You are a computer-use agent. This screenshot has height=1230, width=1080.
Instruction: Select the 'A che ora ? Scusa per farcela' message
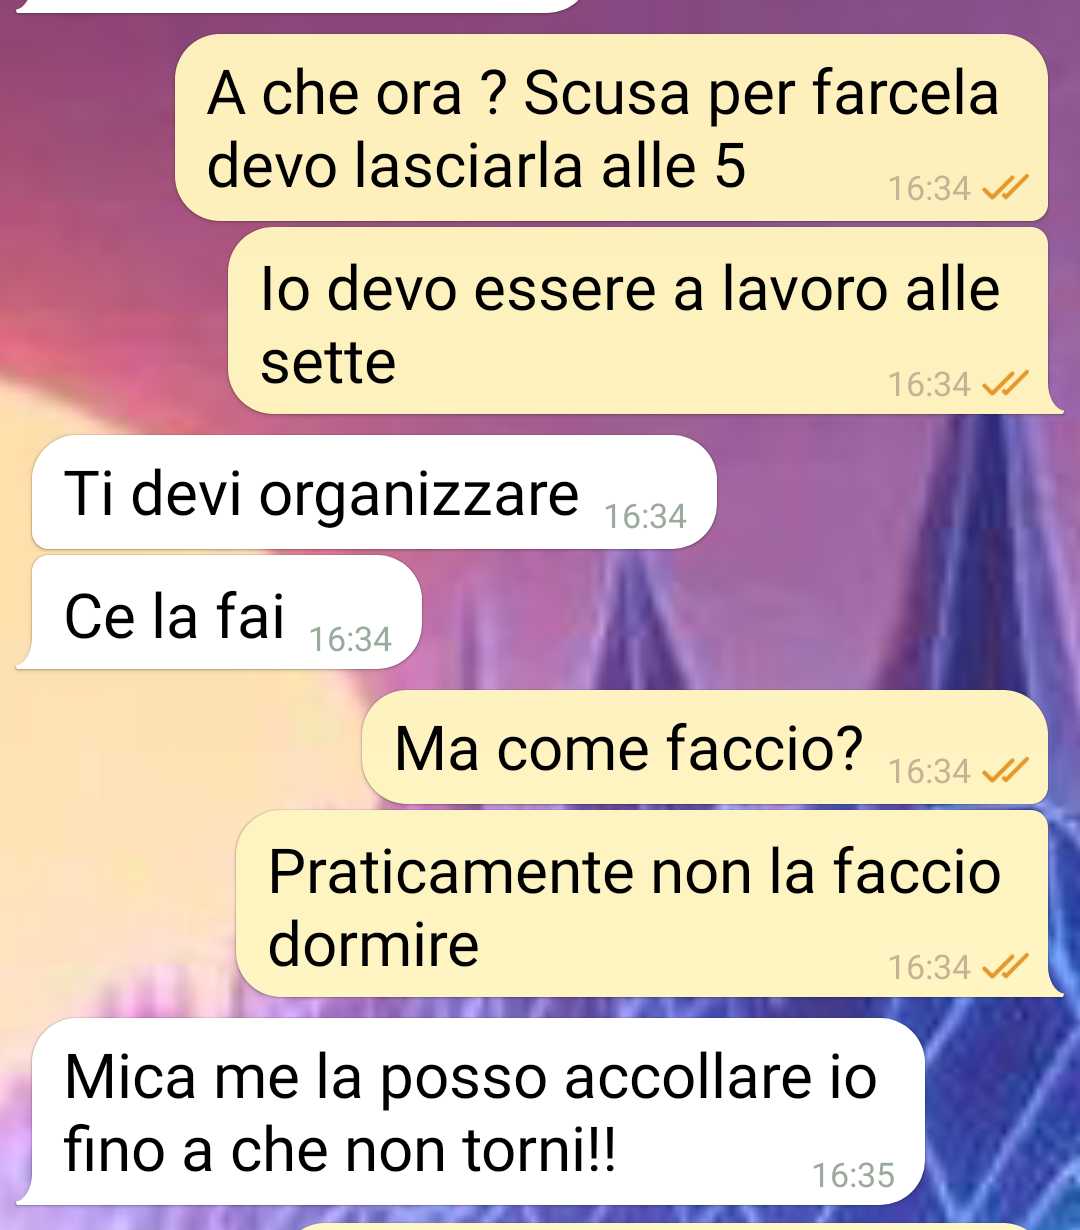(x=612, y=128)
